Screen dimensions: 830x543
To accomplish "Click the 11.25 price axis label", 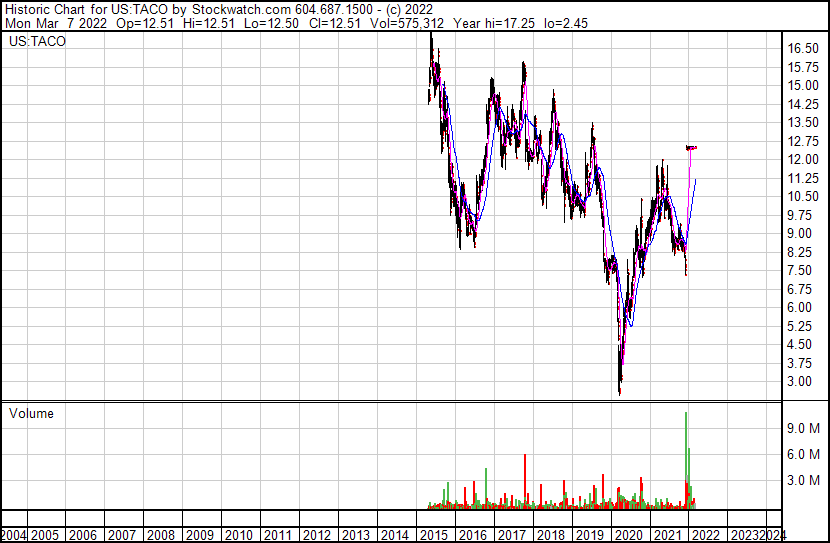I will (x=803, y=178).
